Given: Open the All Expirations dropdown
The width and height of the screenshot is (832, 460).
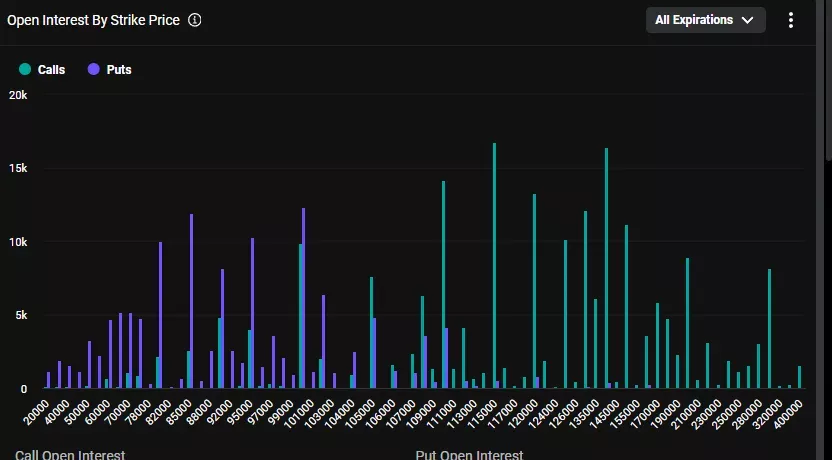Looking at the screenshot, I should tap(704, 20).
